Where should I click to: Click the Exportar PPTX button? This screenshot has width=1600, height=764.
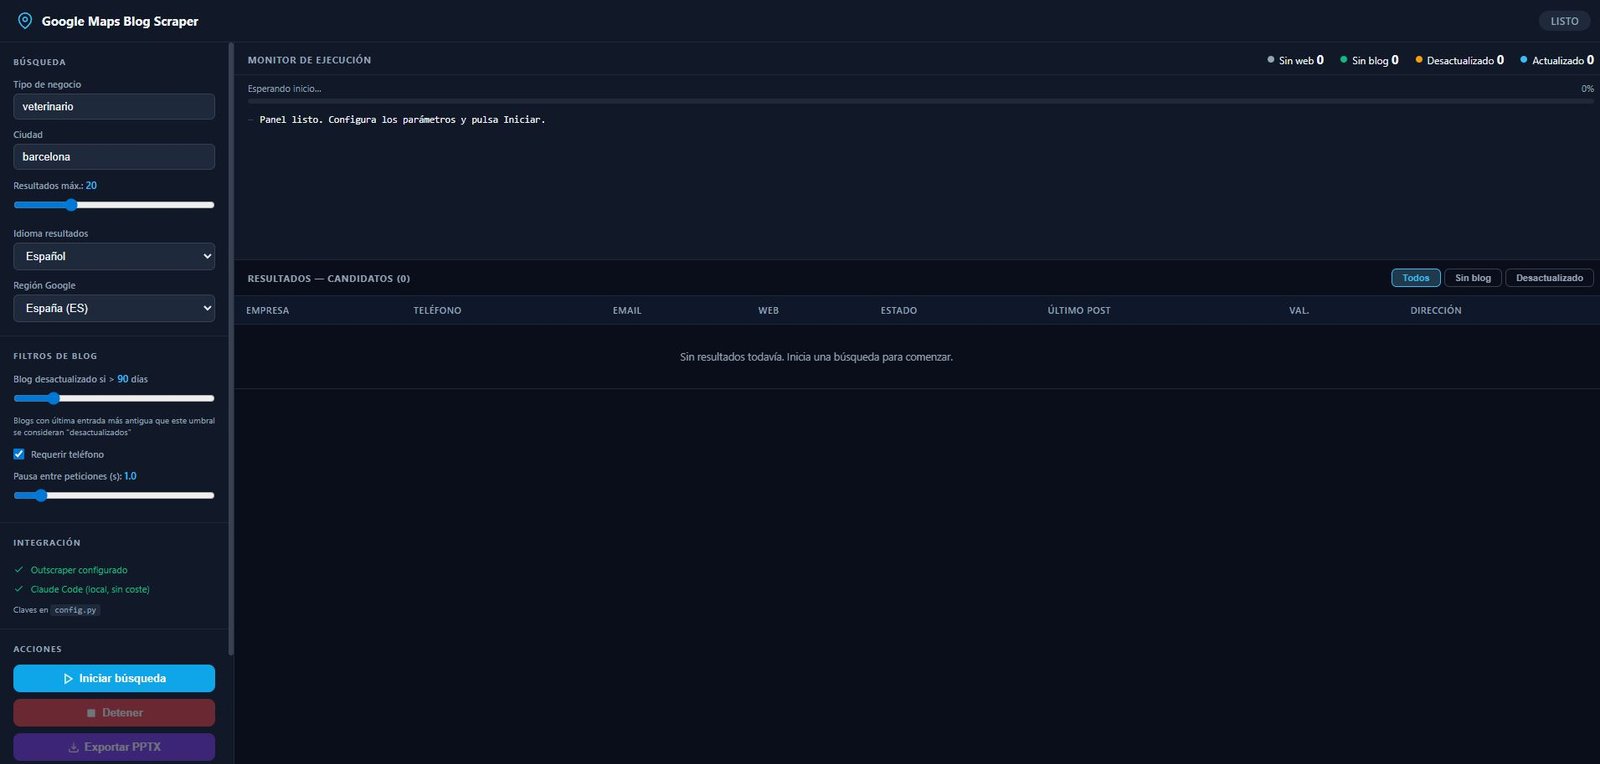114,747
